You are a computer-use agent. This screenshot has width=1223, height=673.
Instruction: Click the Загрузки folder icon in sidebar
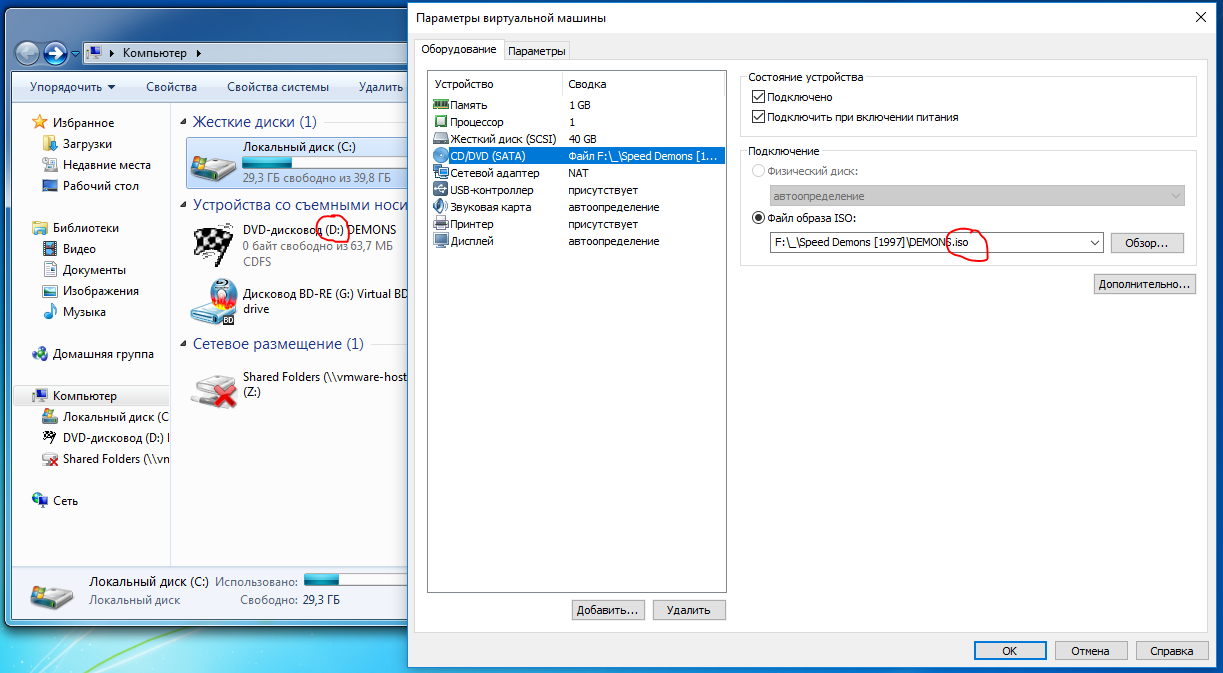tap(50, 144)
